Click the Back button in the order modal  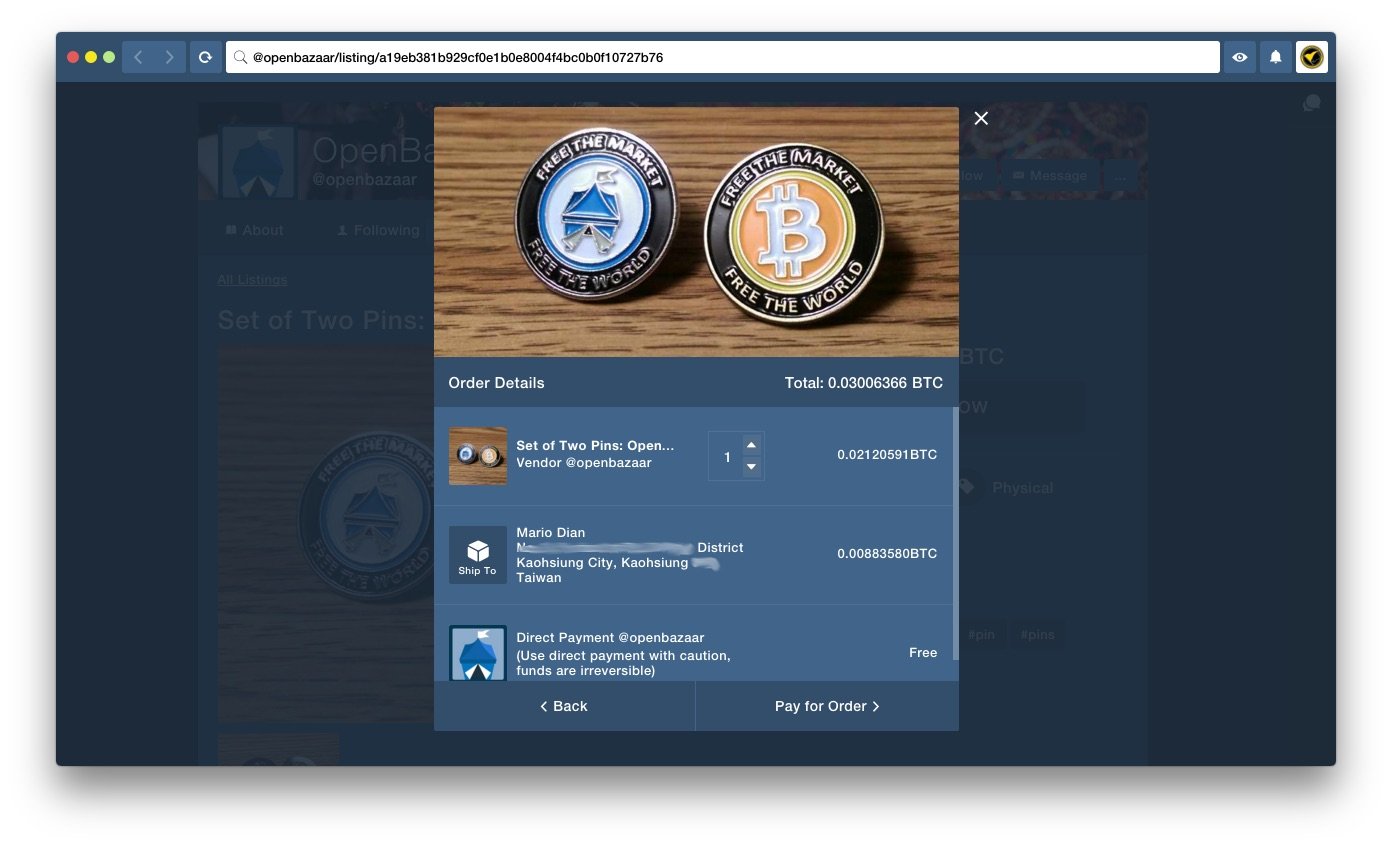click(564, 706)
